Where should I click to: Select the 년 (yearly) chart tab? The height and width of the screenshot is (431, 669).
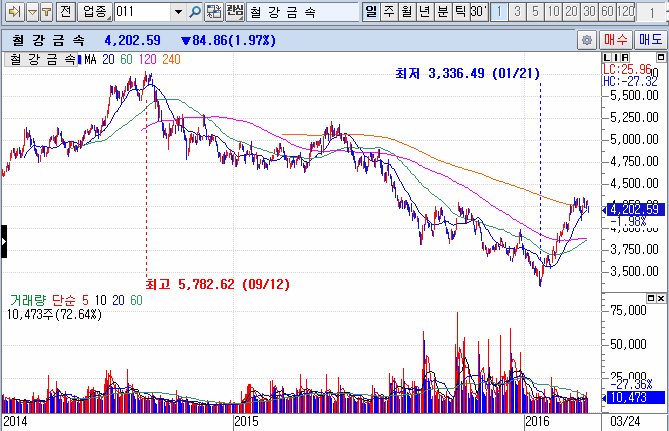pos(423,11)
